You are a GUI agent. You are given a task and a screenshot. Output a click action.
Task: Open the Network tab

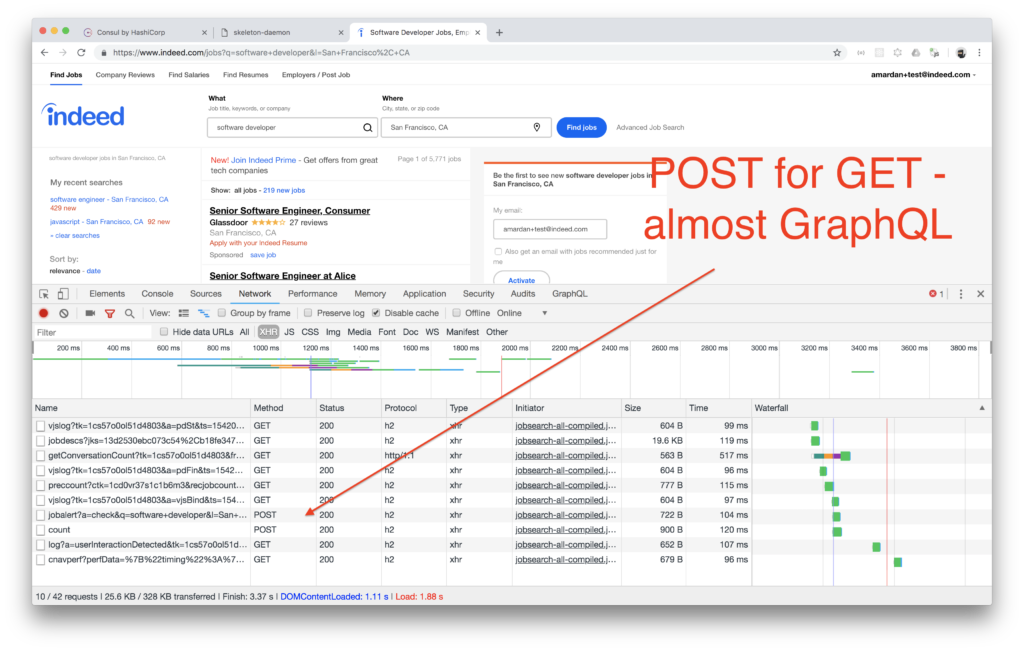[x=255, y=294]
